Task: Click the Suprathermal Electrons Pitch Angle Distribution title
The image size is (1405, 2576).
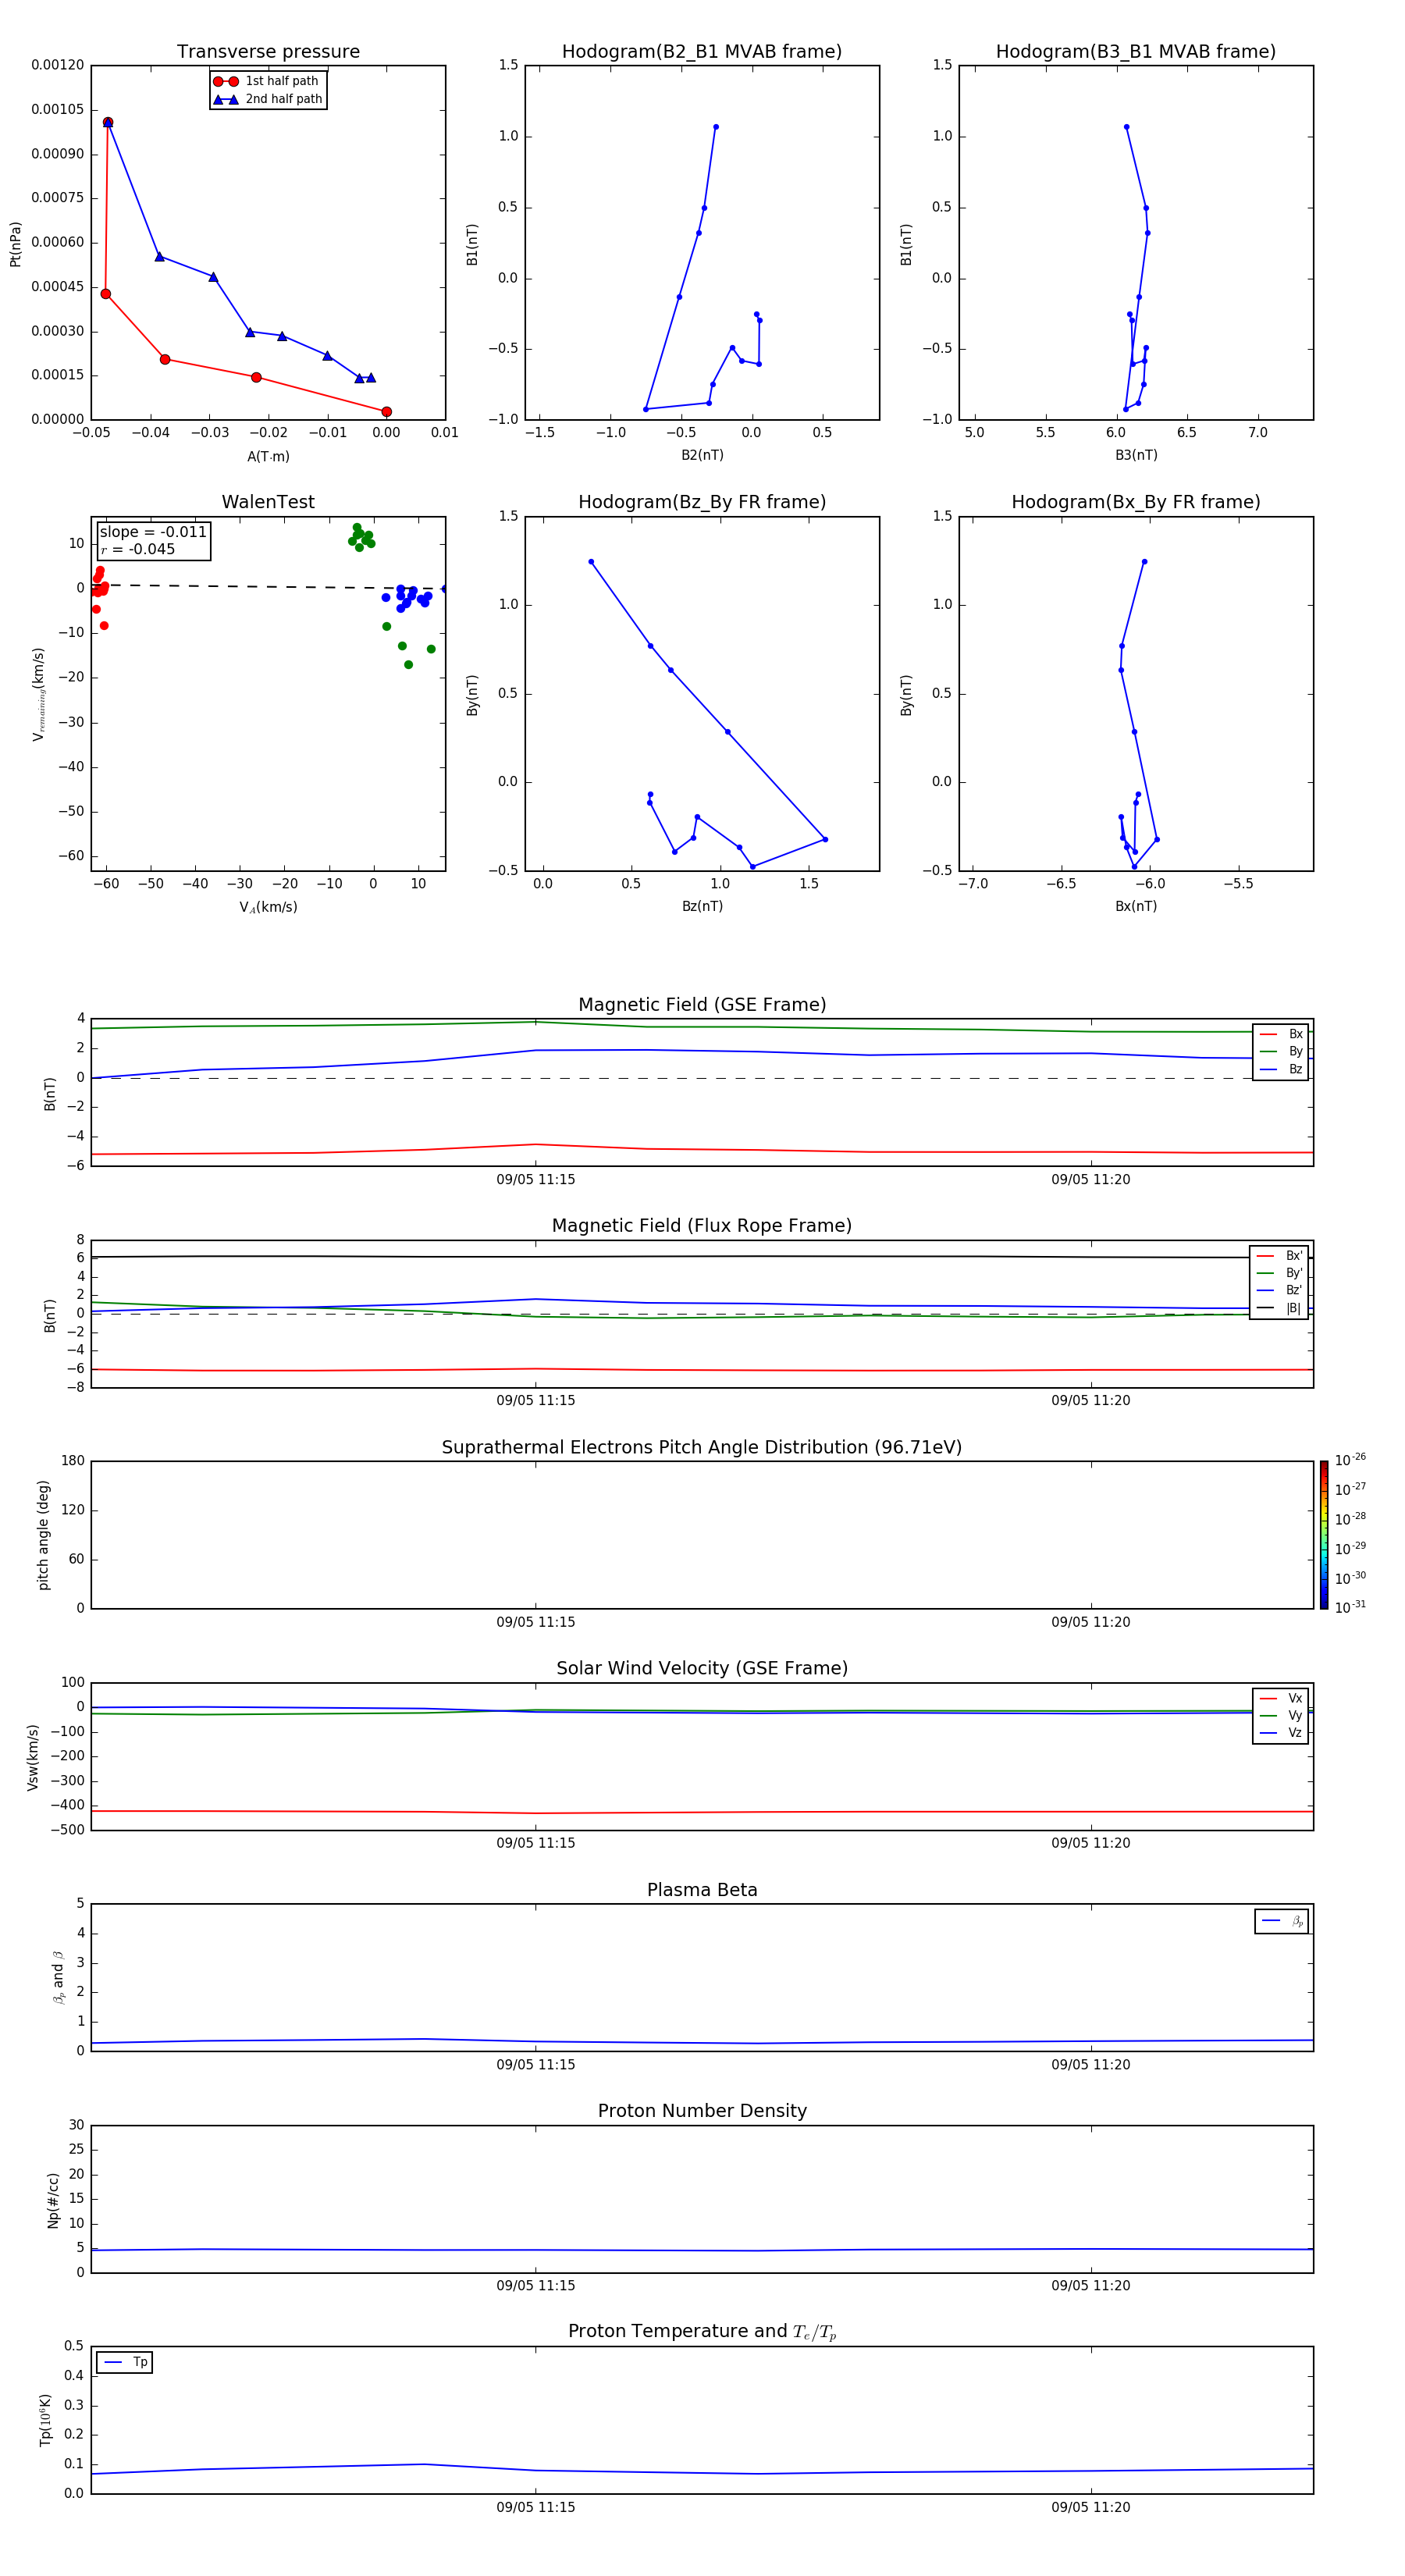Action: [702, 1447]
